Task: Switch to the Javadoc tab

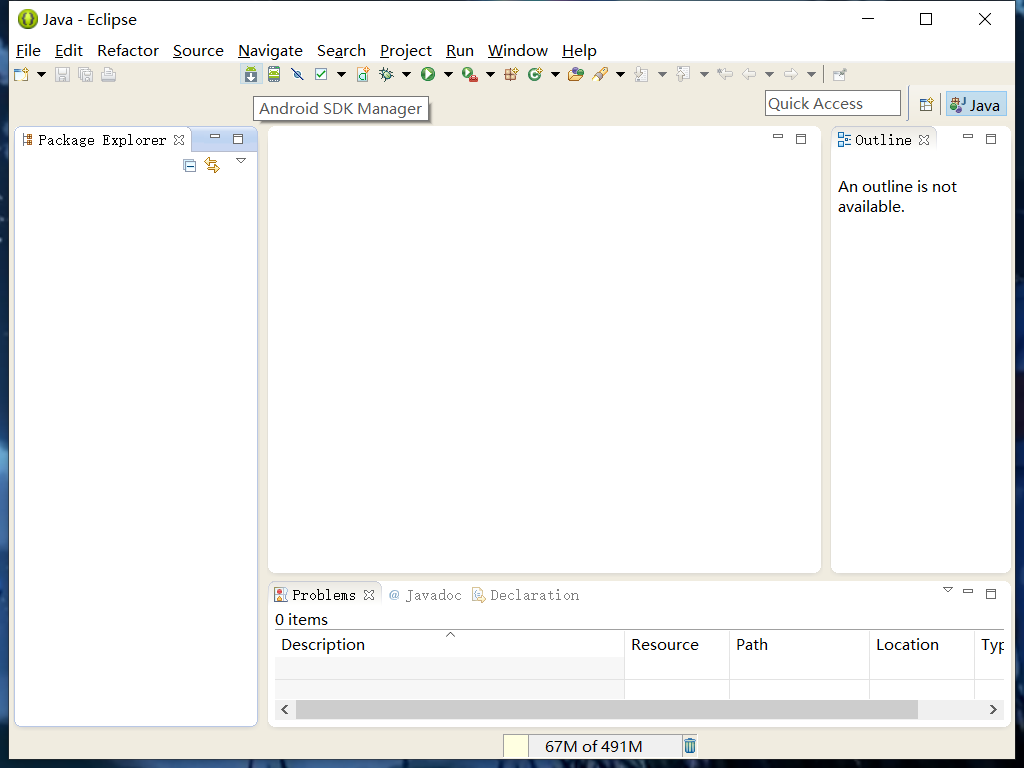Action: [425, 595]
